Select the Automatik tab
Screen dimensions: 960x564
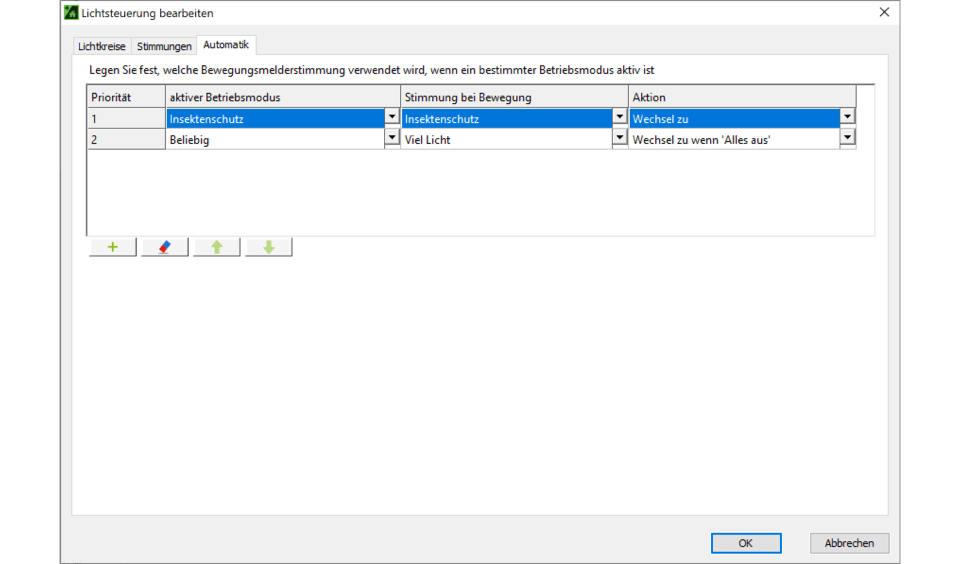[226, 45]
